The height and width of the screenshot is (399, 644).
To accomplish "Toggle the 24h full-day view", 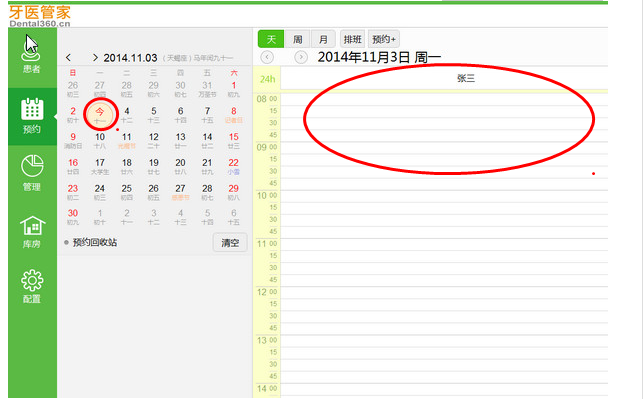I will pyautogui.click(x=267, y=79).
